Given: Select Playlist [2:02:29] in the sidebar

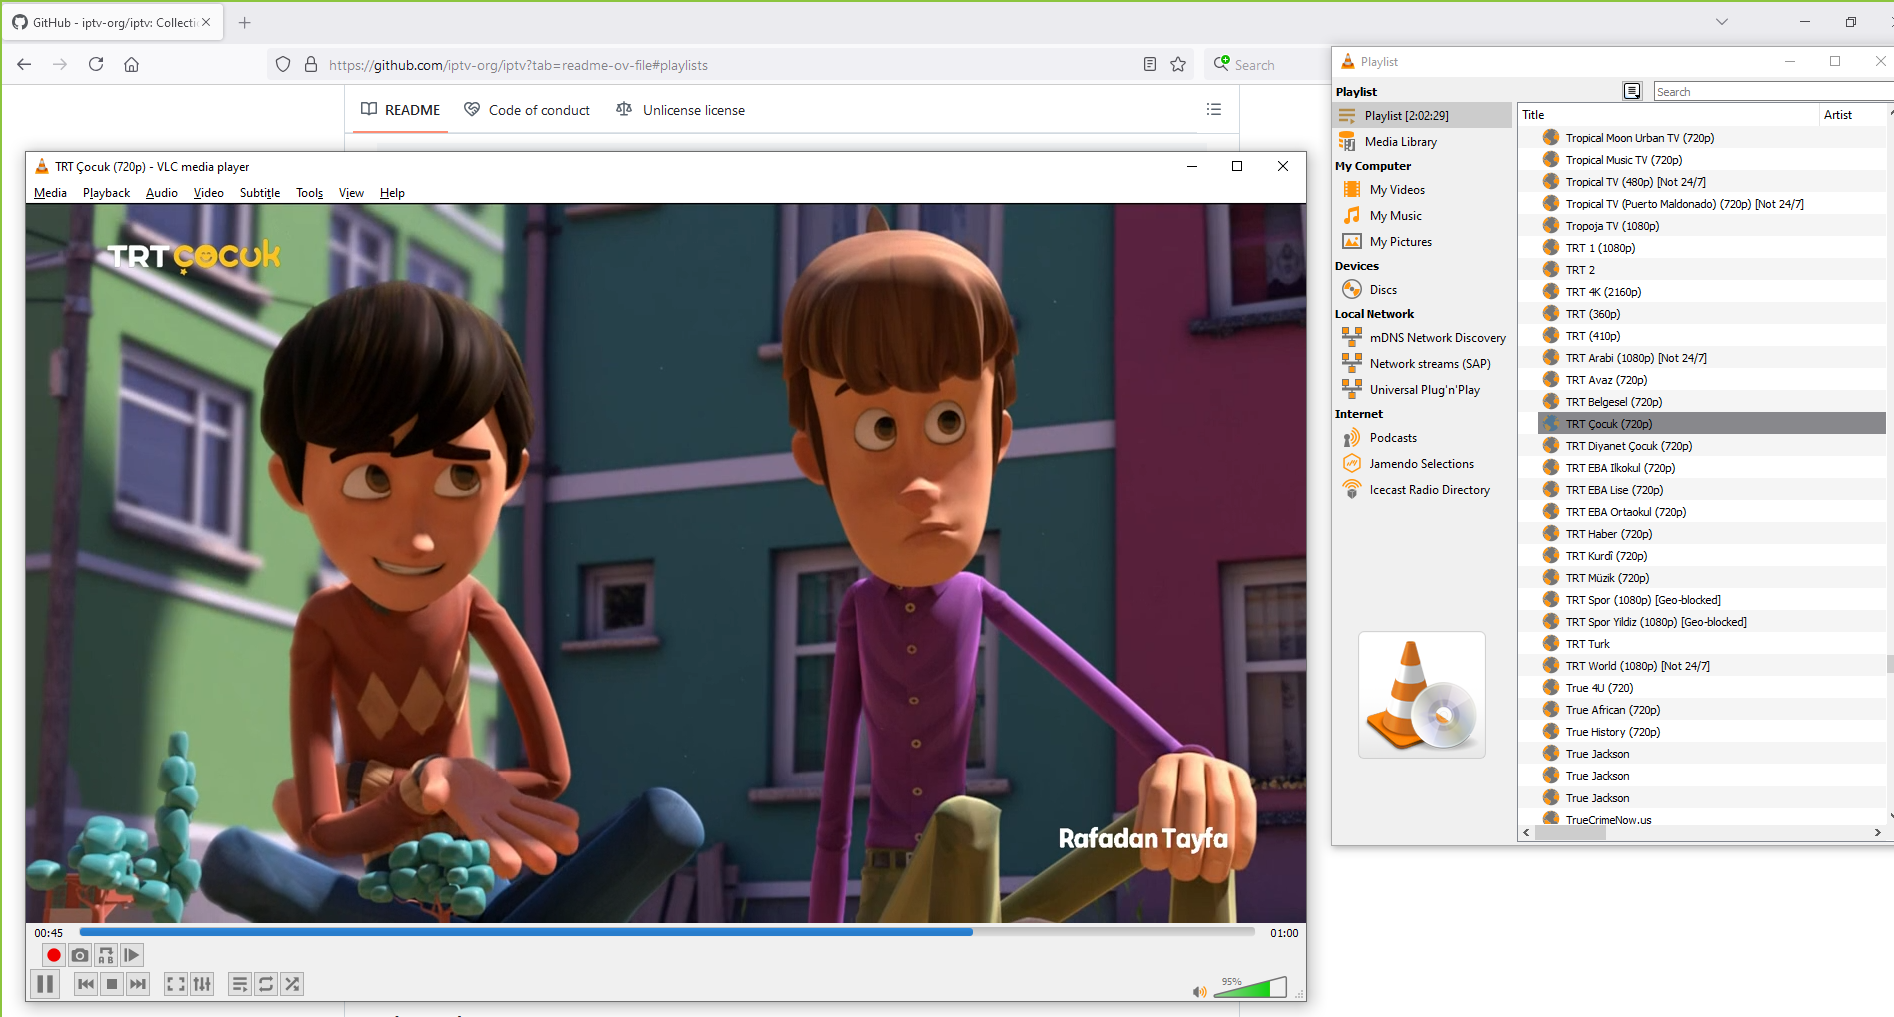Looking at the screenshot, I should [x=1422, y=116].
